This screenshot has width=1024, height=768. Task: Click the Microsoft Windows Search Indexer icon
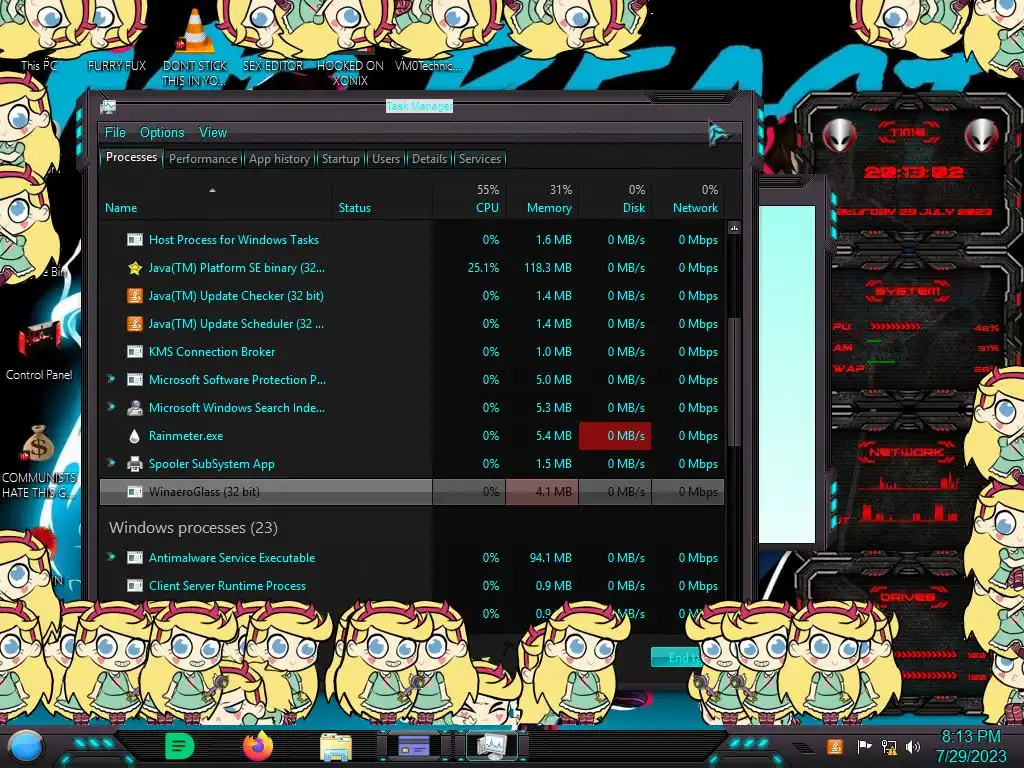tap(135, 408)
